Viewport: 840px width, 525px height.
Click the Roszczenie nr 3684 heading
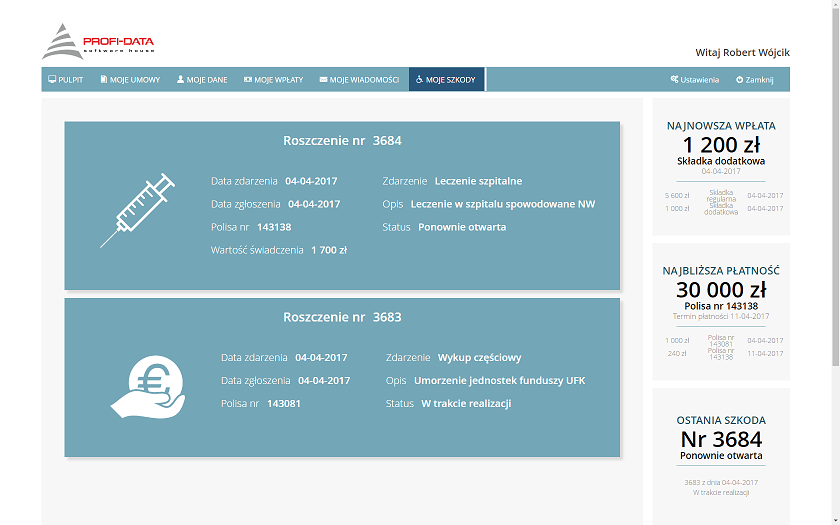(x=342, y=140)
